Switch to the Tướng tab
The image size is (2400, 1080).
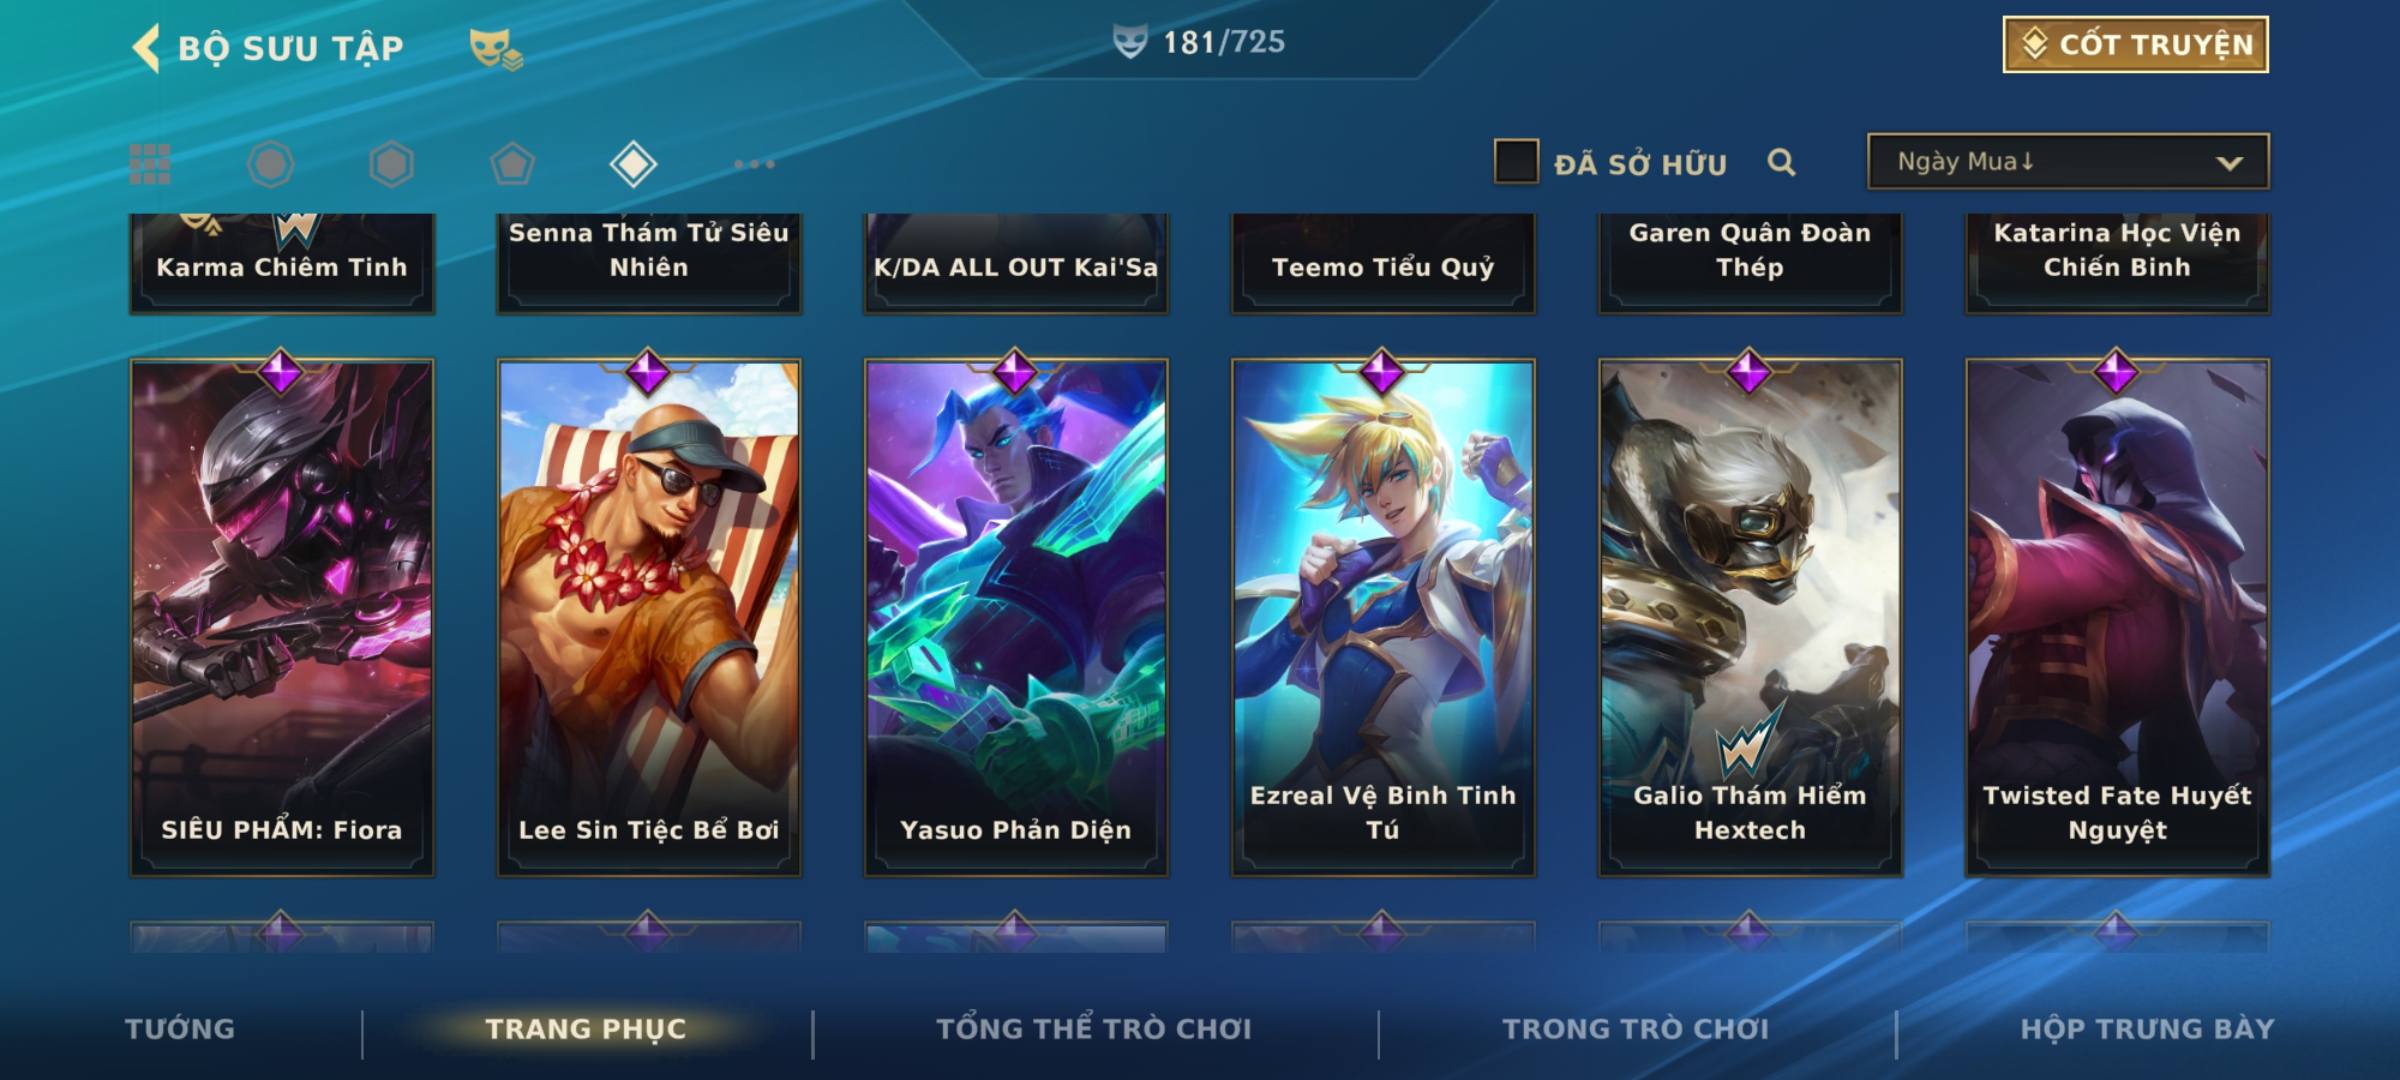pyautogui.click(x=180, y=1029)
